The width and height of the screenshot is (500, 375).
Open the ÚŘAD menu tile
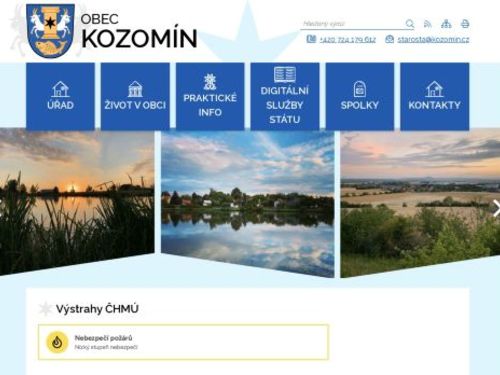[60, 96]
